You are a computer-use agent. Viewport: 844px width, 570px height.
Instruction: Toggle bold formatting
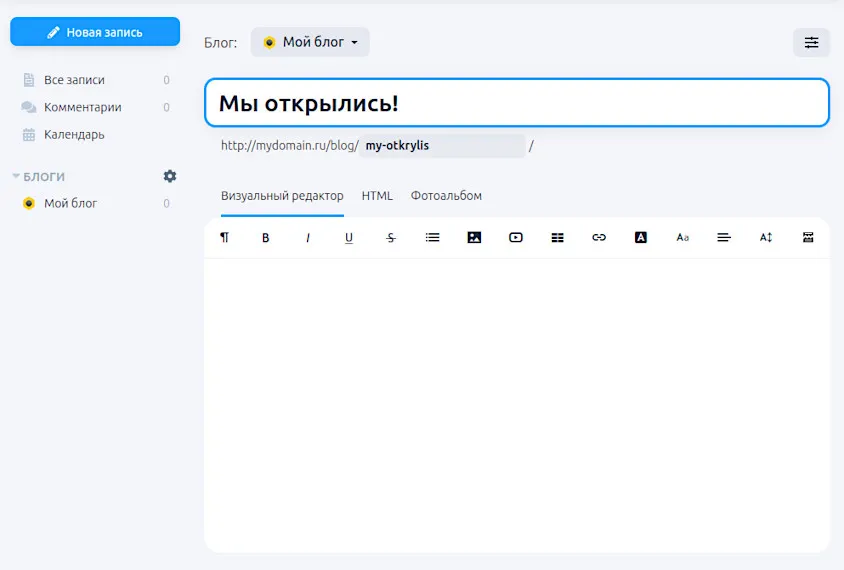pos(265,238)
